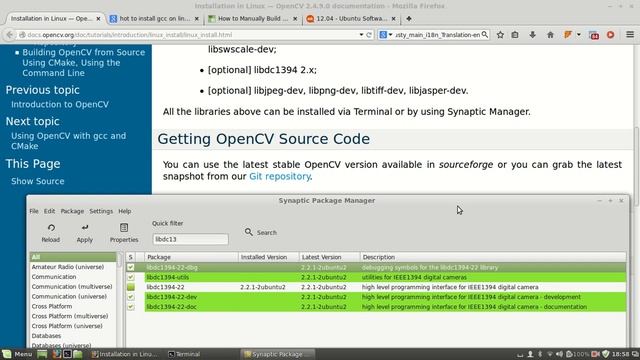Open the network Wi-Fi tray icon
The width and height of the screenshot is (640, 360).
click(550, 354)
